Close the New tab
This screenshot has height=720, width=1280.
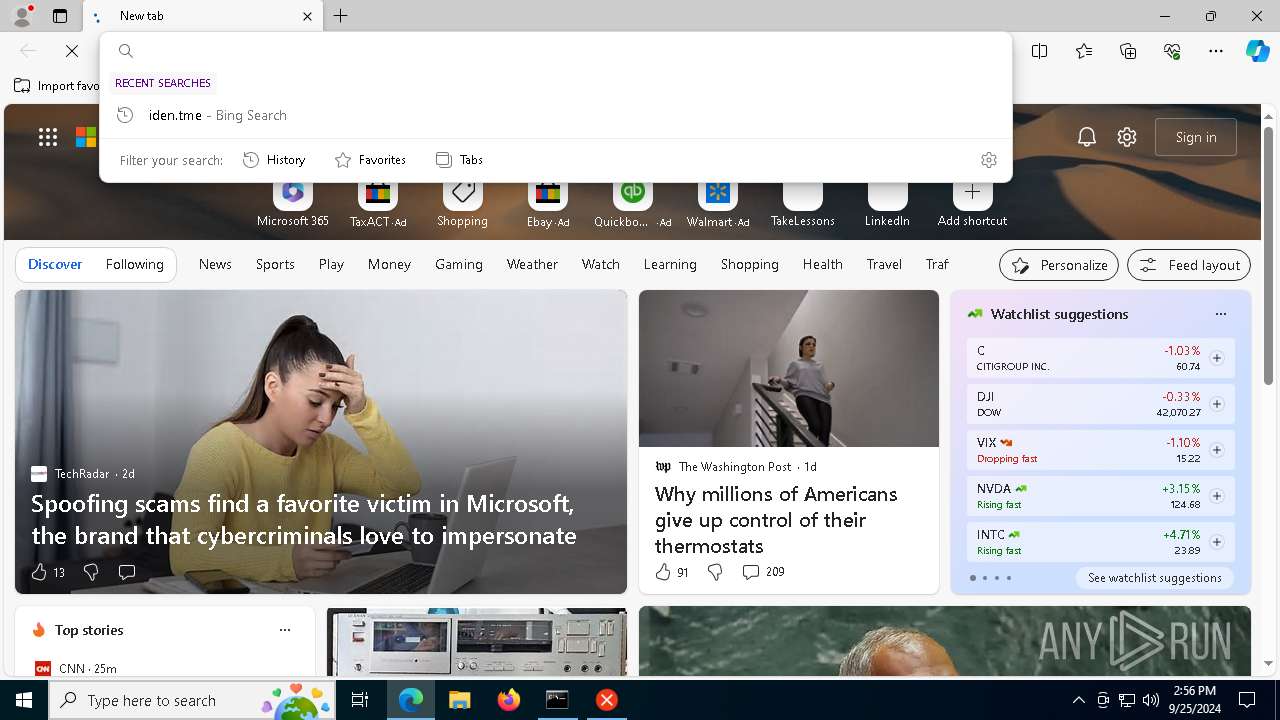point(307,16)
